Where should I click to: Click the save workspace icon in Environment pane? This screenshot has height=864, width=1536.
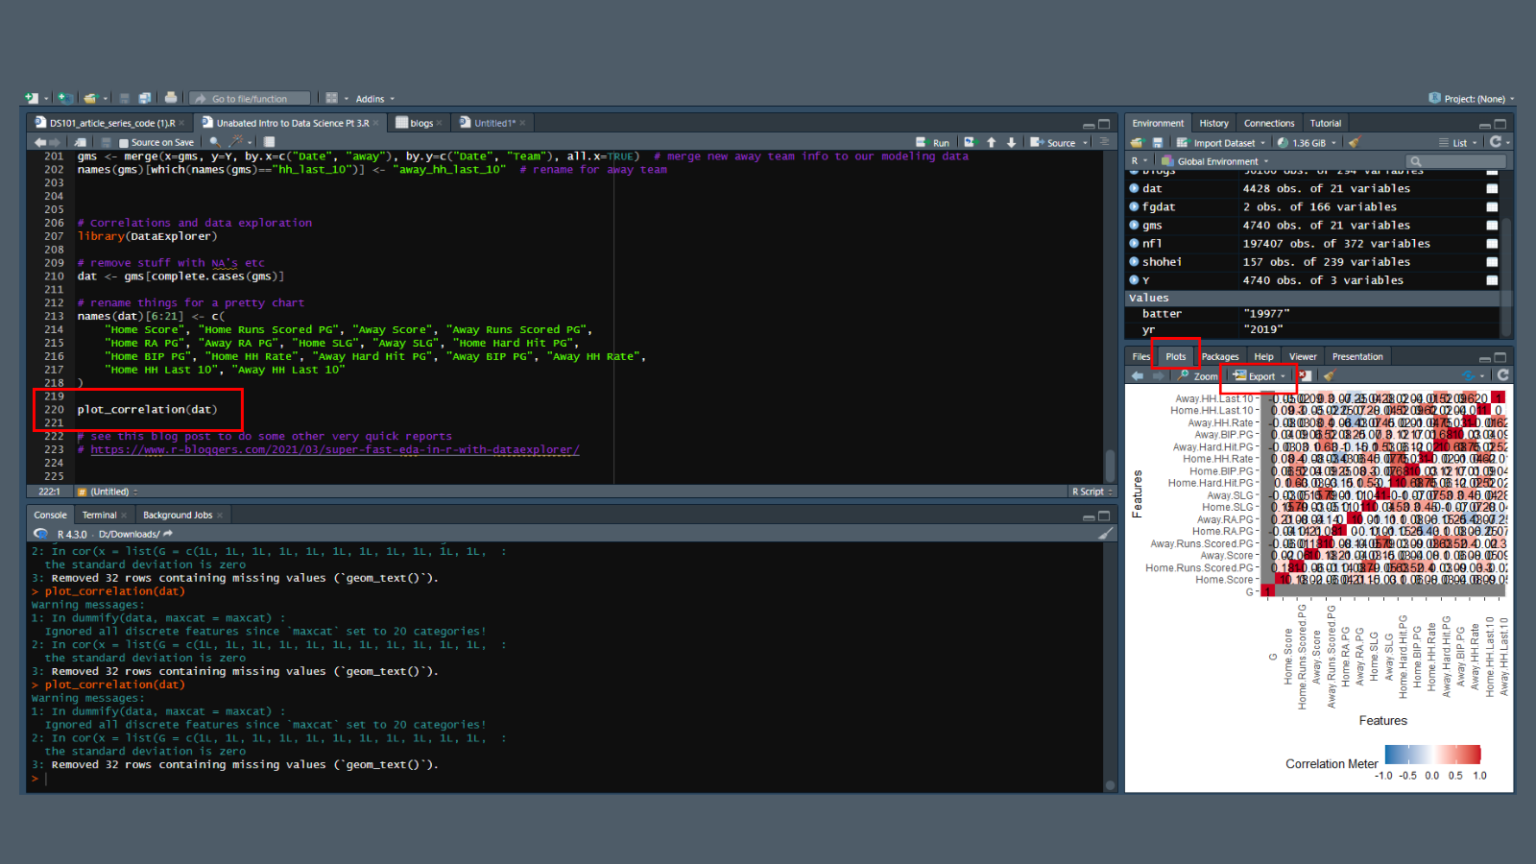click(1157, 142)
